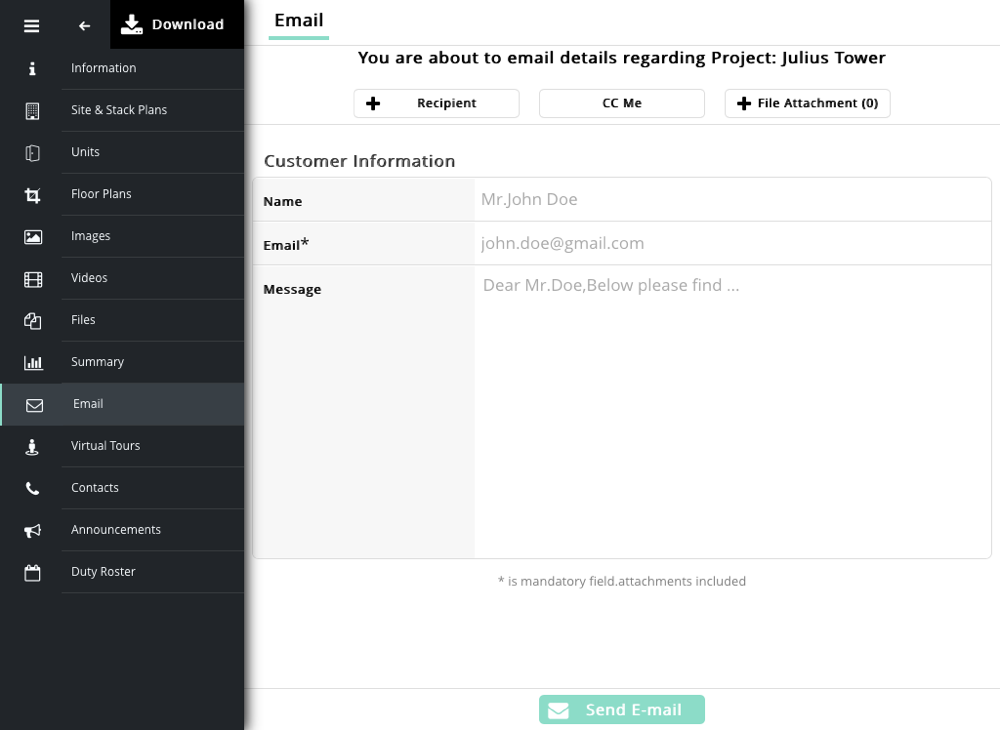The height and width of the screenshot is (730, 1000).
Task: Click the Information 'i' sidebar icon
Action: (x=33, y=68)
